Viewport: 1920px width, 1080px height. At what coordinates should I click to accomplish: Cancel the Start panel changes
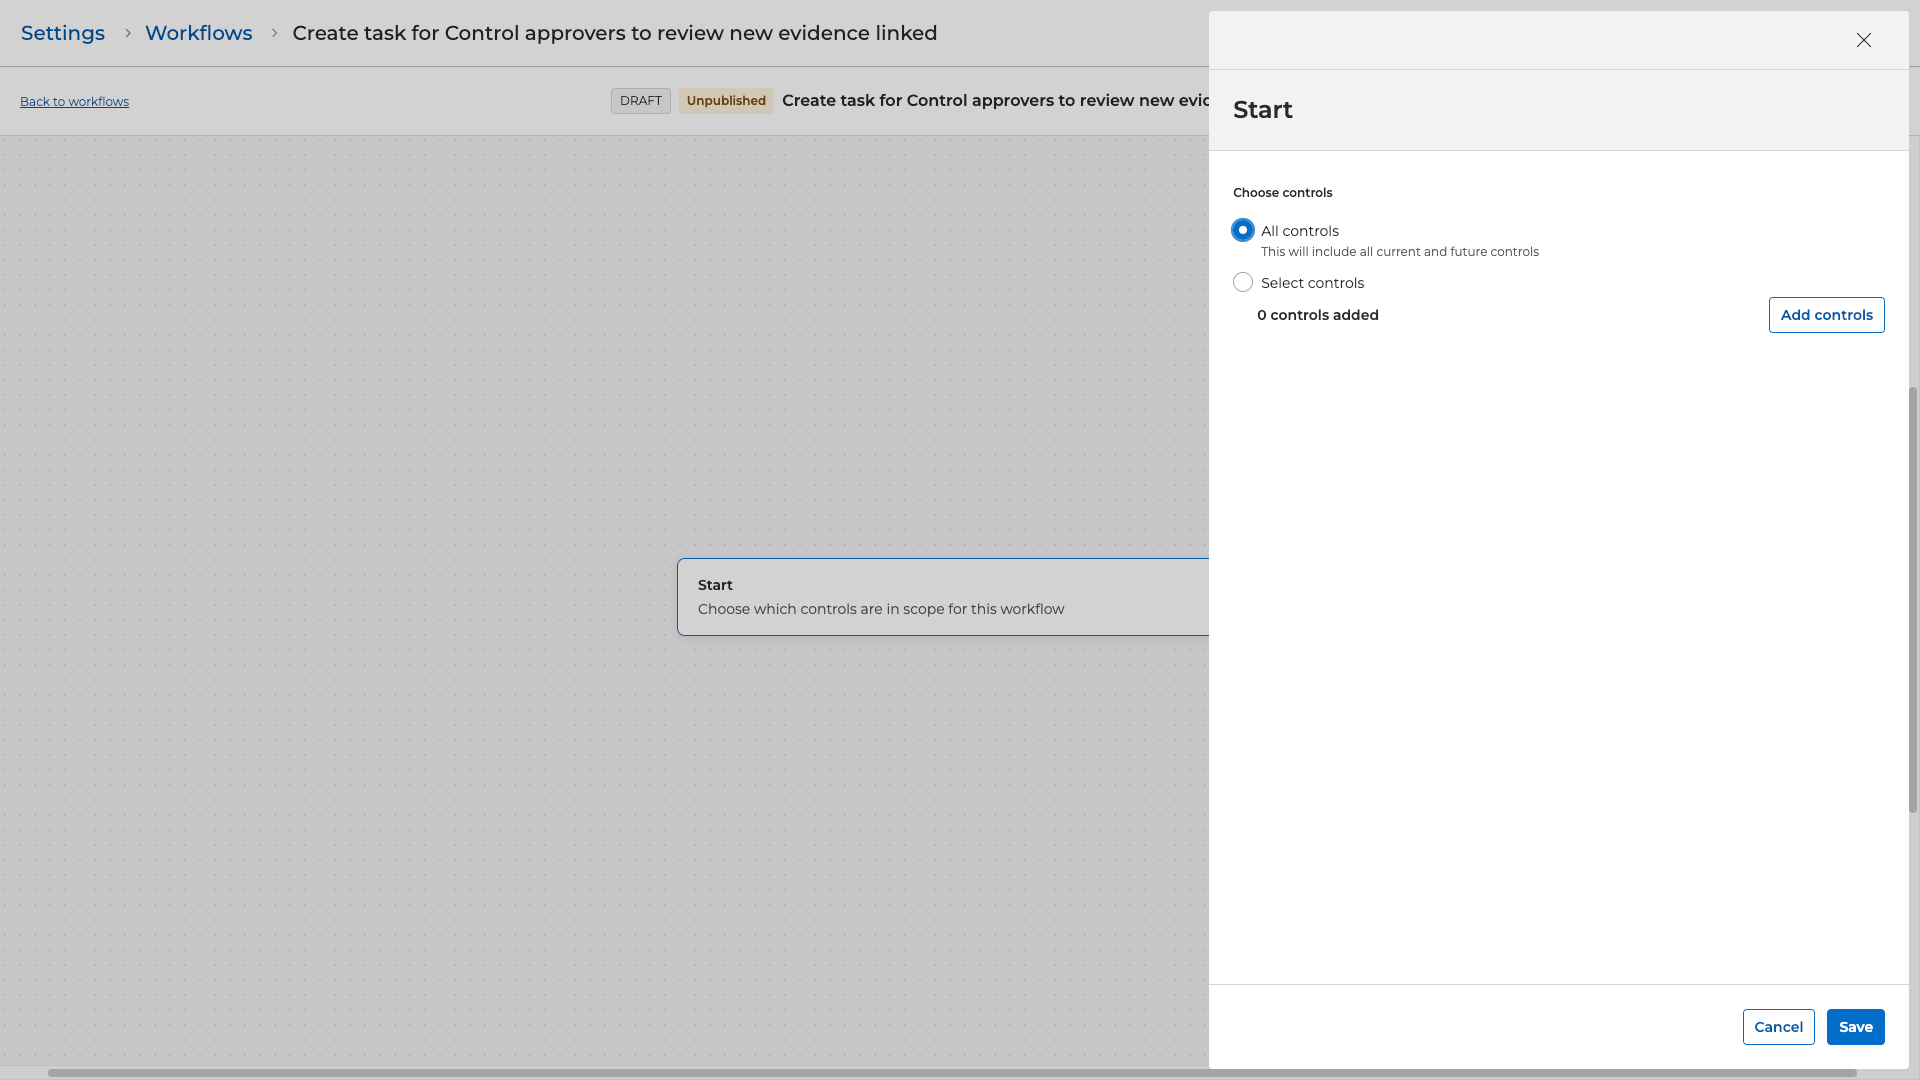1778,1027
